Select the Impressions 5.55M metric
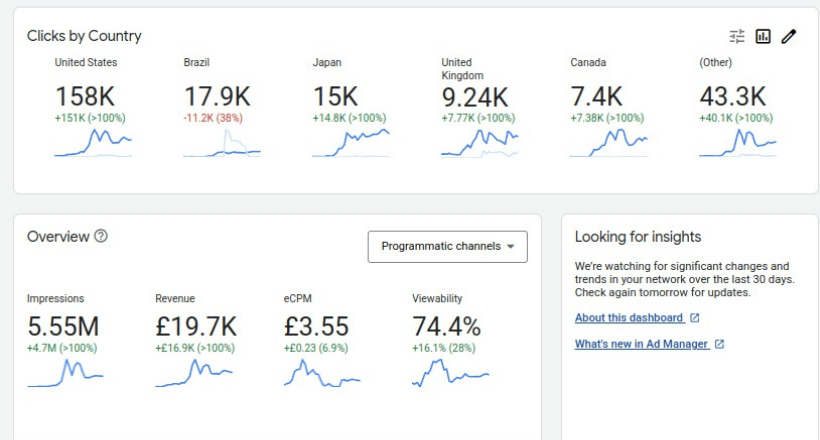 [x=63, y=327]
